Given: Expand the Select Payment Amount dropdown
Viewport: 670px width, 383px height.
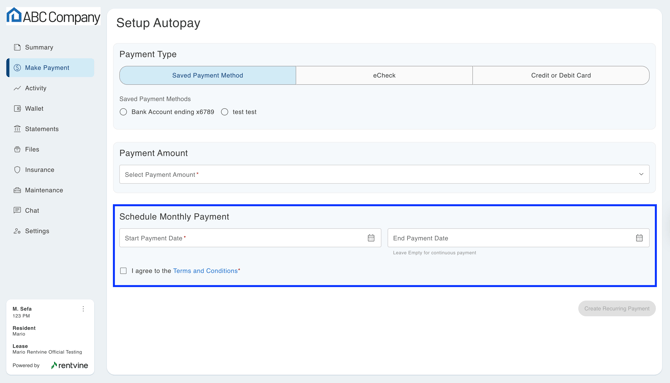Looking at the screenshot, I should pos(384,174).
